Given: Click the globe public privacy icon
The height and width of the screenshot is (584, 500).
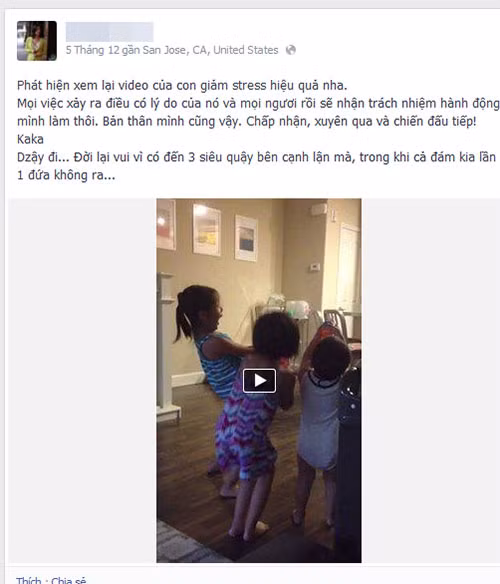Looking at the screenshot, I should point(291,50).
